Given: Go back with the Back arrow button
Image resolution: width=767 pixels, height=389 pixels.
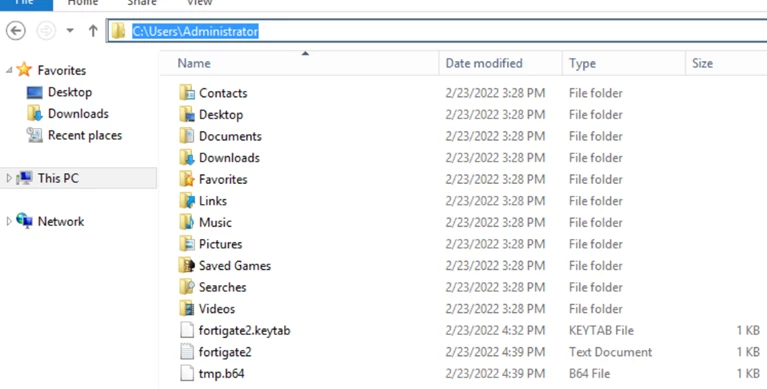Looking at the screenshot, I should pos(16,31).
